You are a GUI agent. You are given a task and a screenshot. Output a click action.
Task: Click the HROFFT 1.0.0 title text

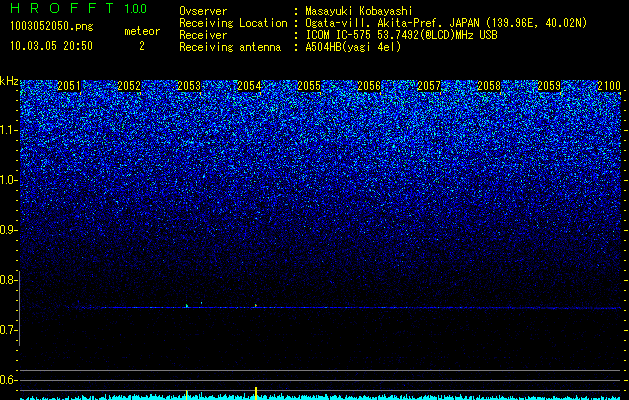(x=79, y=8)
